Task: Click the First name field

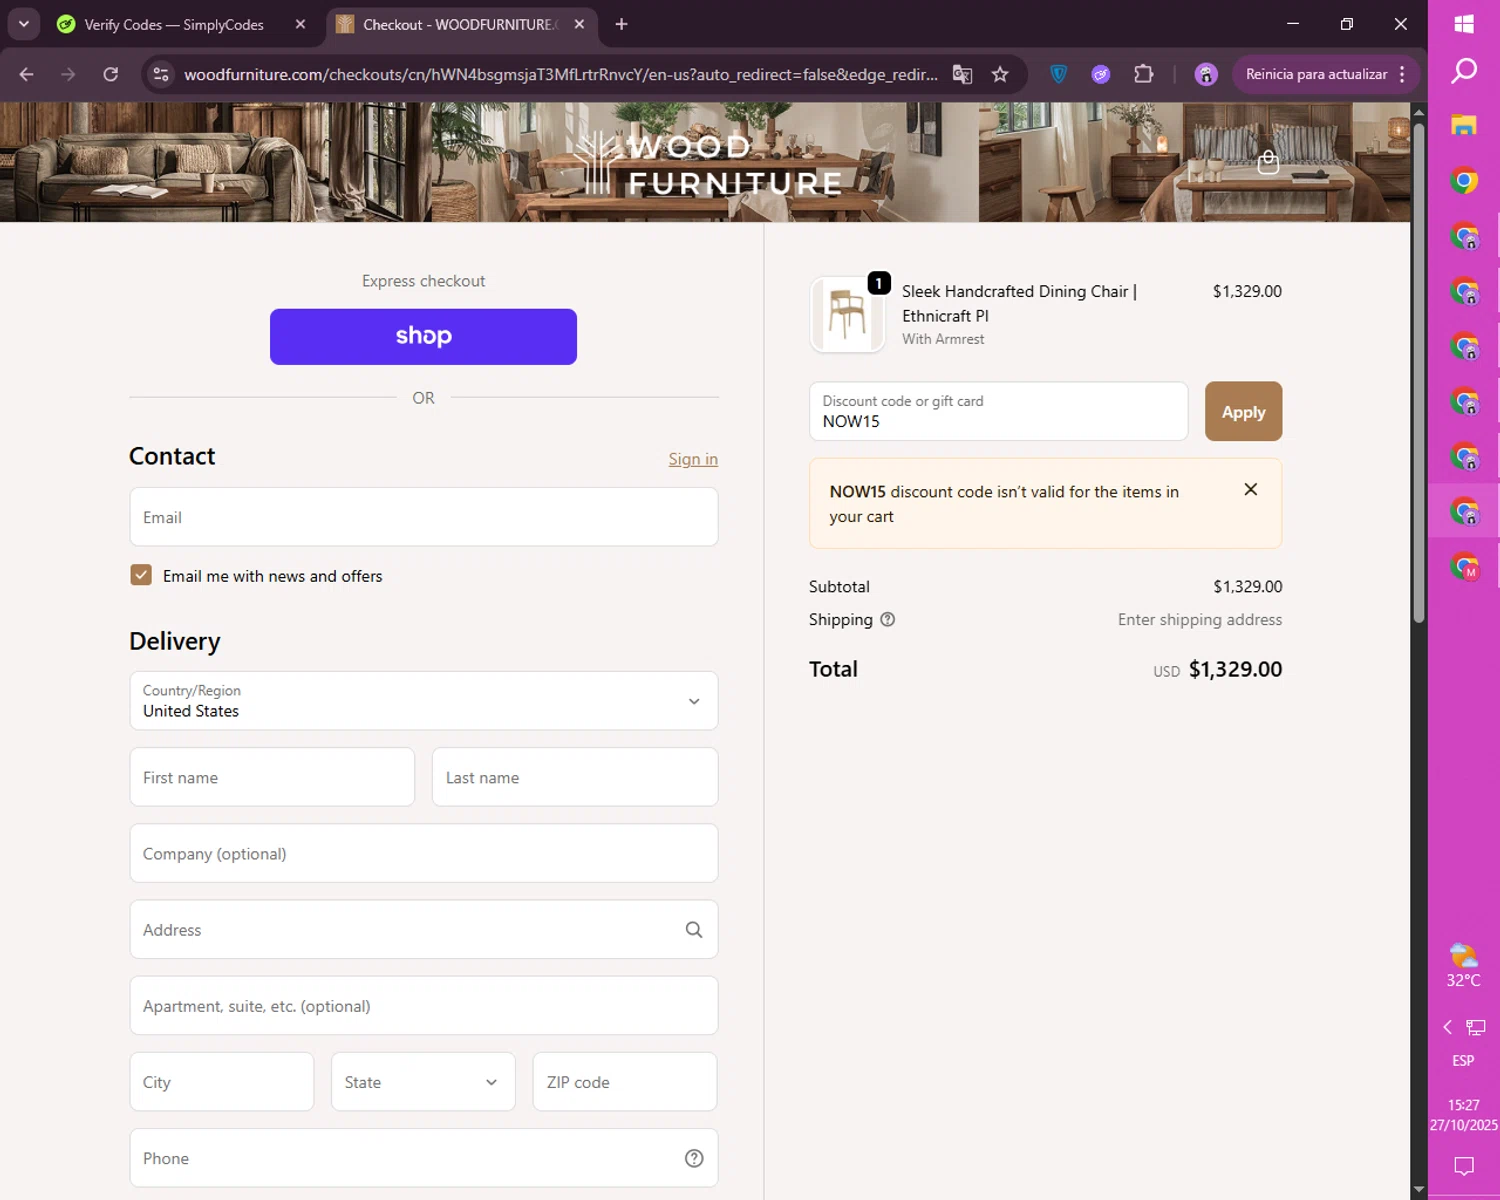Action: [x=272, y=777]
